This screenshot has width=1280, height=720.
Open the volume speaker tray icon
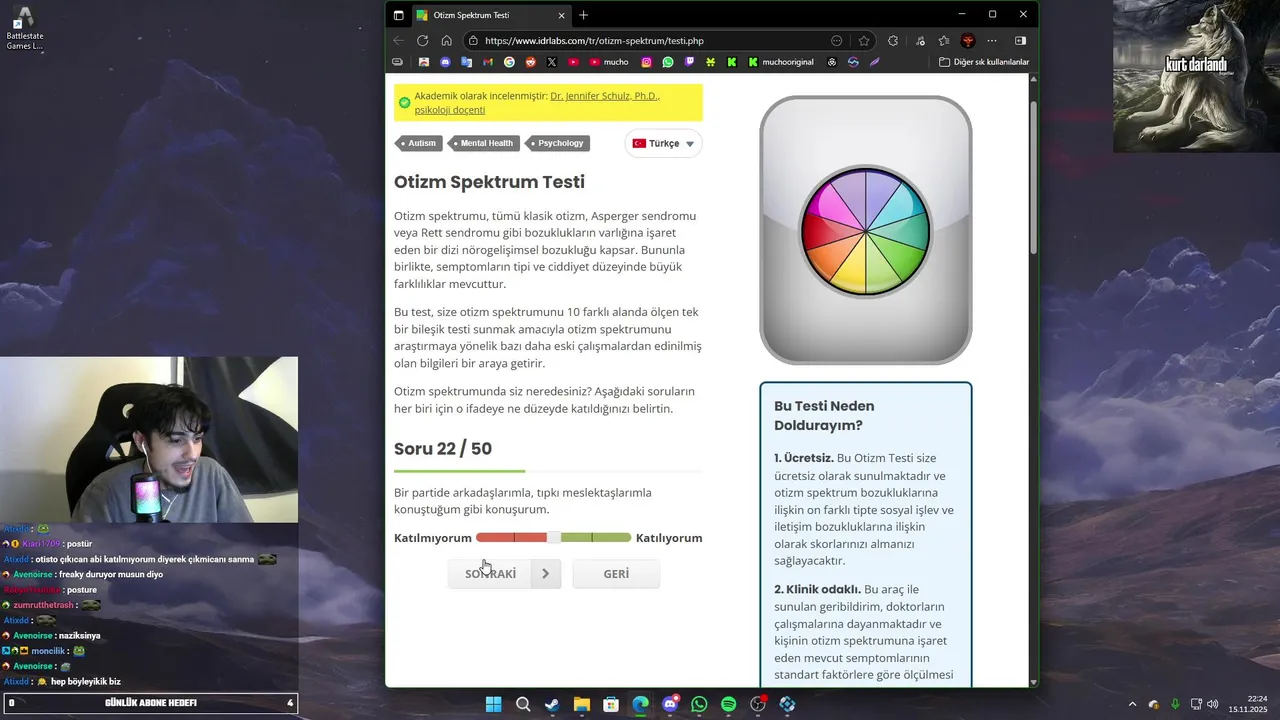[1213, 704]
